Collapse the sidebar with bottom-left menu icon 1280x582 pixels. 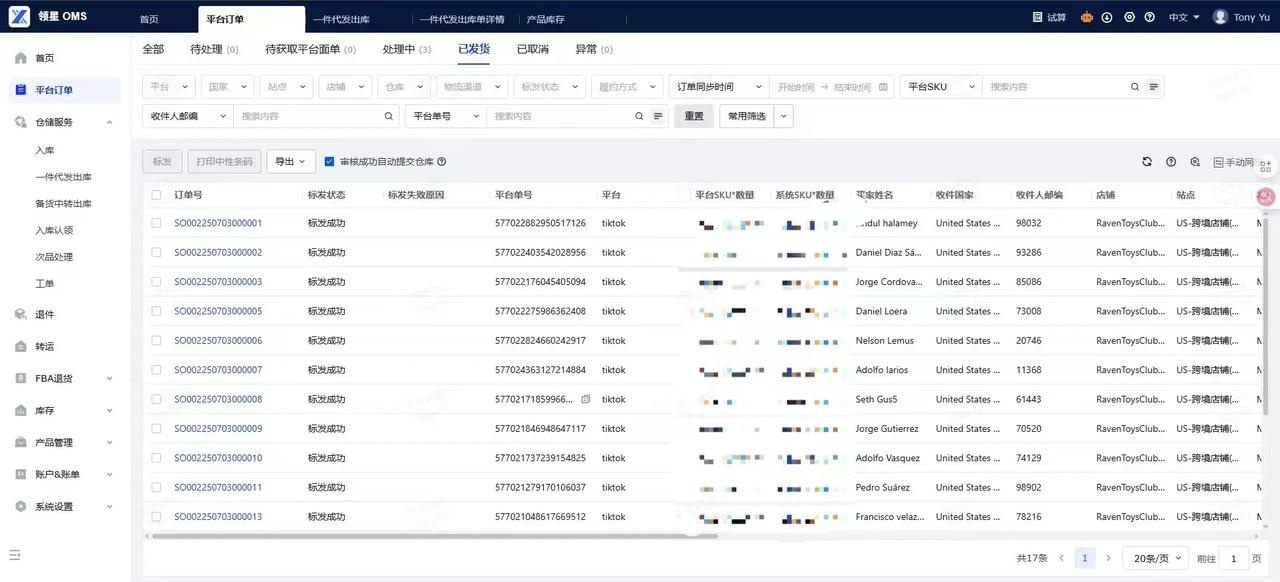15,555
